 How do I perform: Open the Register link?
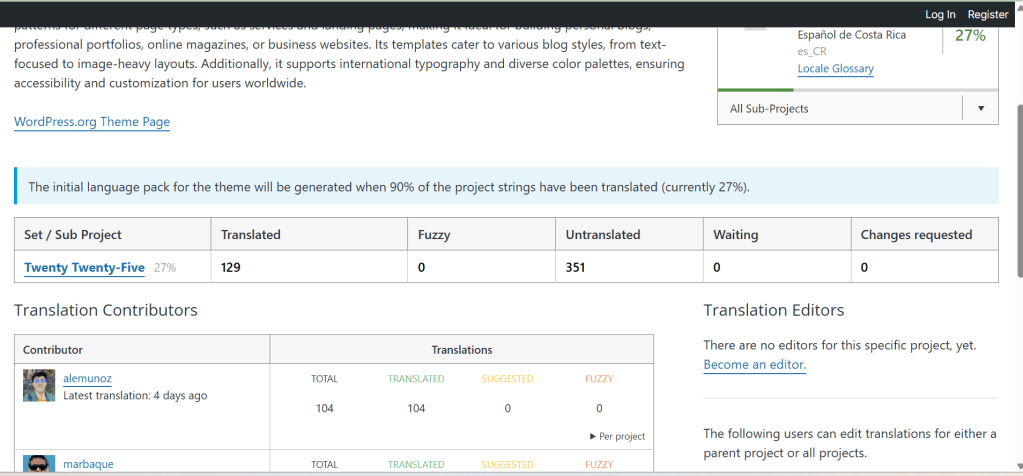coord(988,14)
